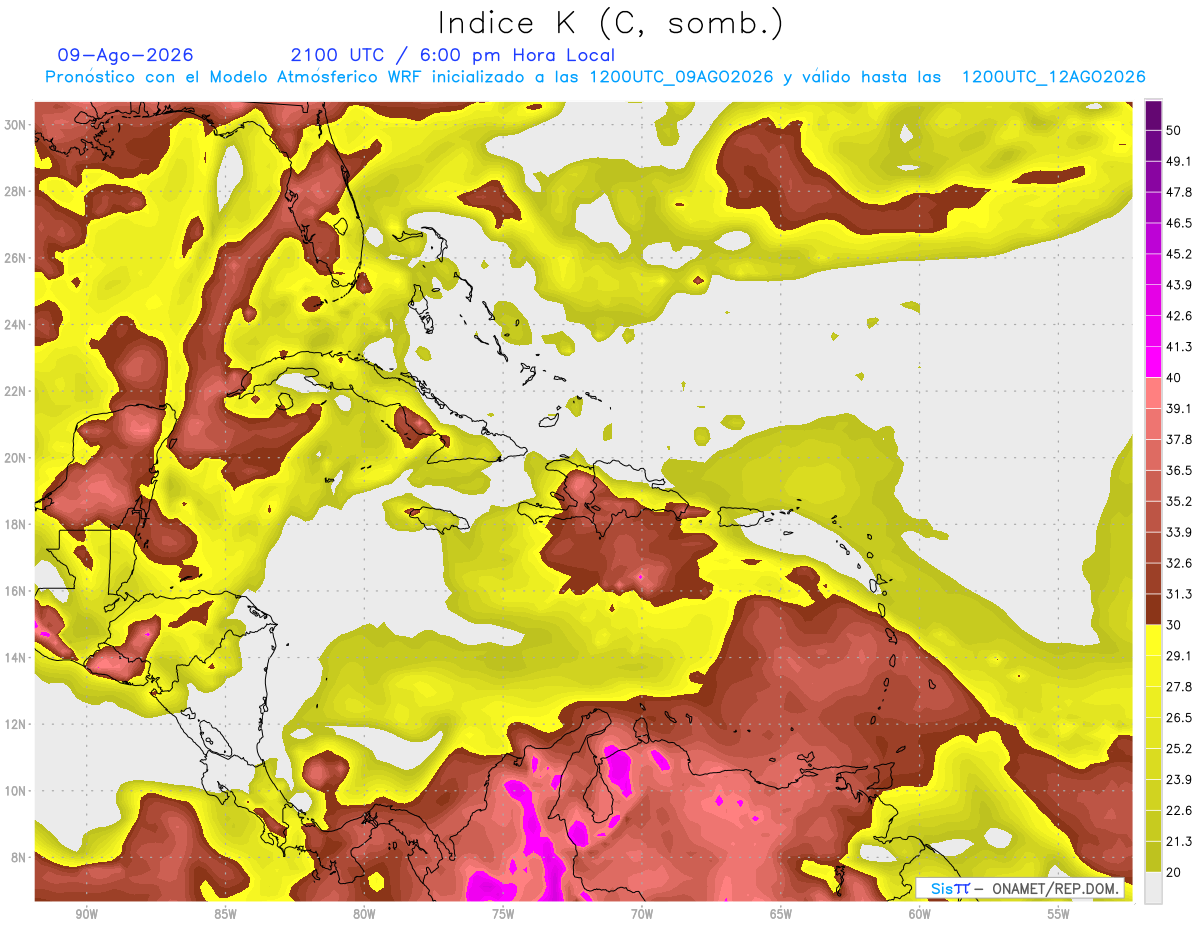Click the latitude axis label "12N"

15,724
